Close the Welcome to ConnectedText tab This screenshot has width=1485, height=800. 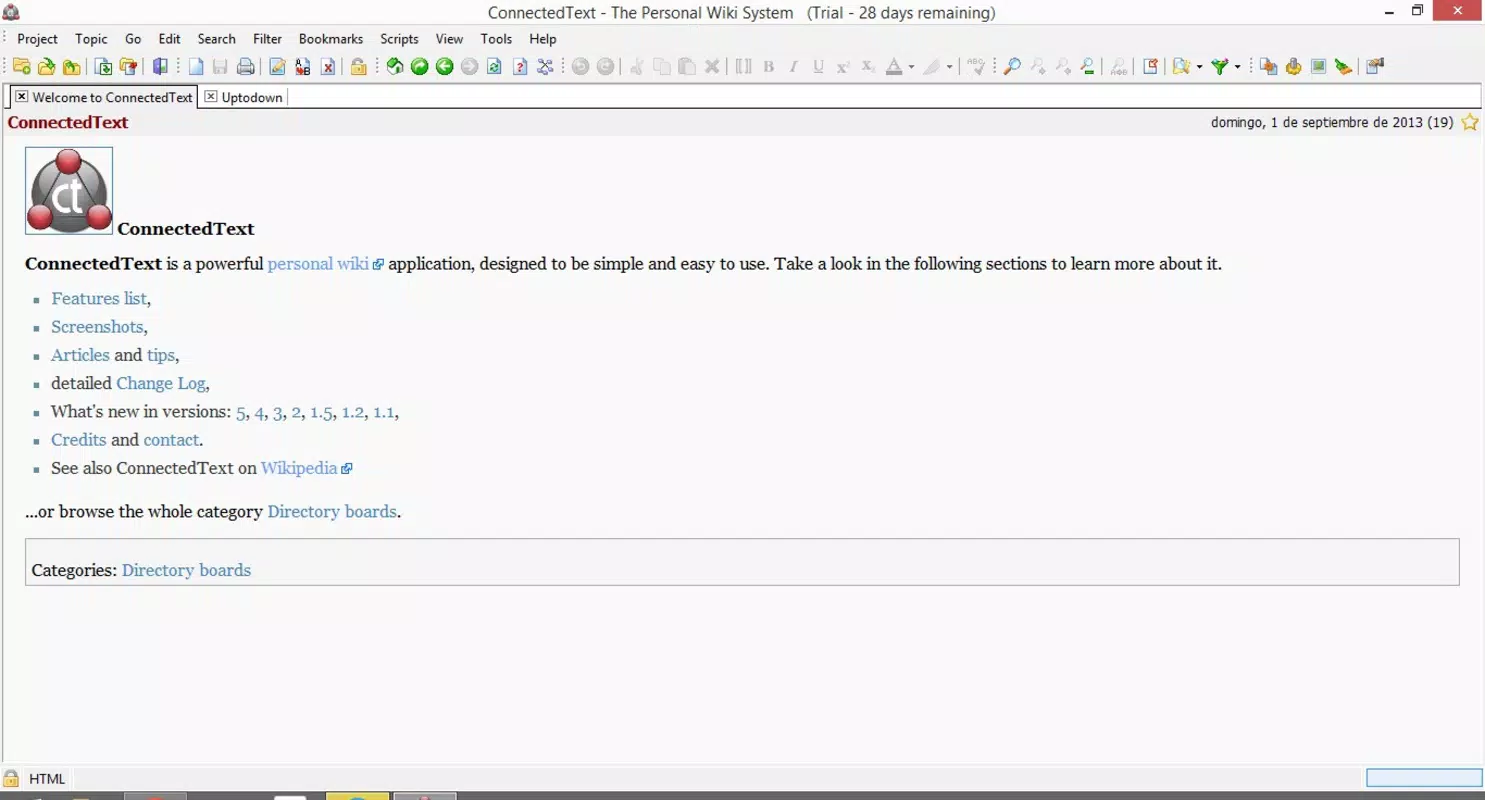pyautogui.click(x=21, y=97)
